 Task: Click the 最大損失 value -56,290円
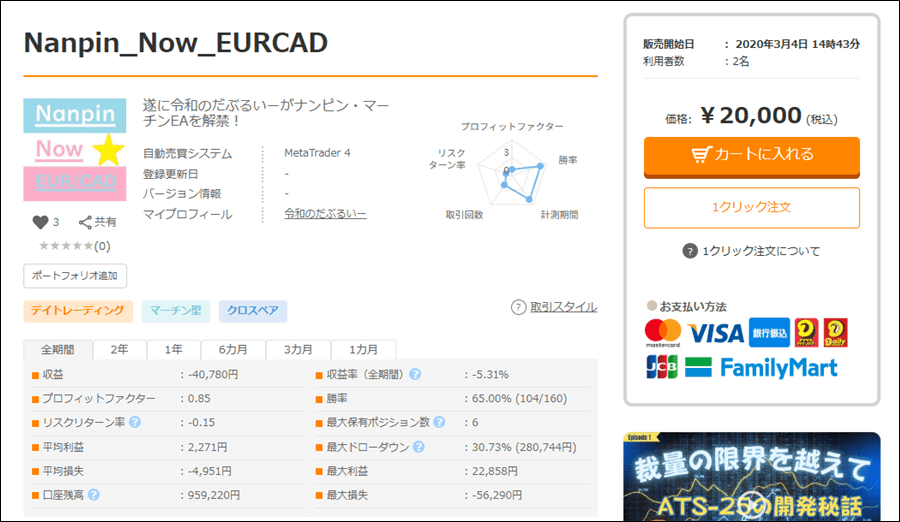click(496, 495)
